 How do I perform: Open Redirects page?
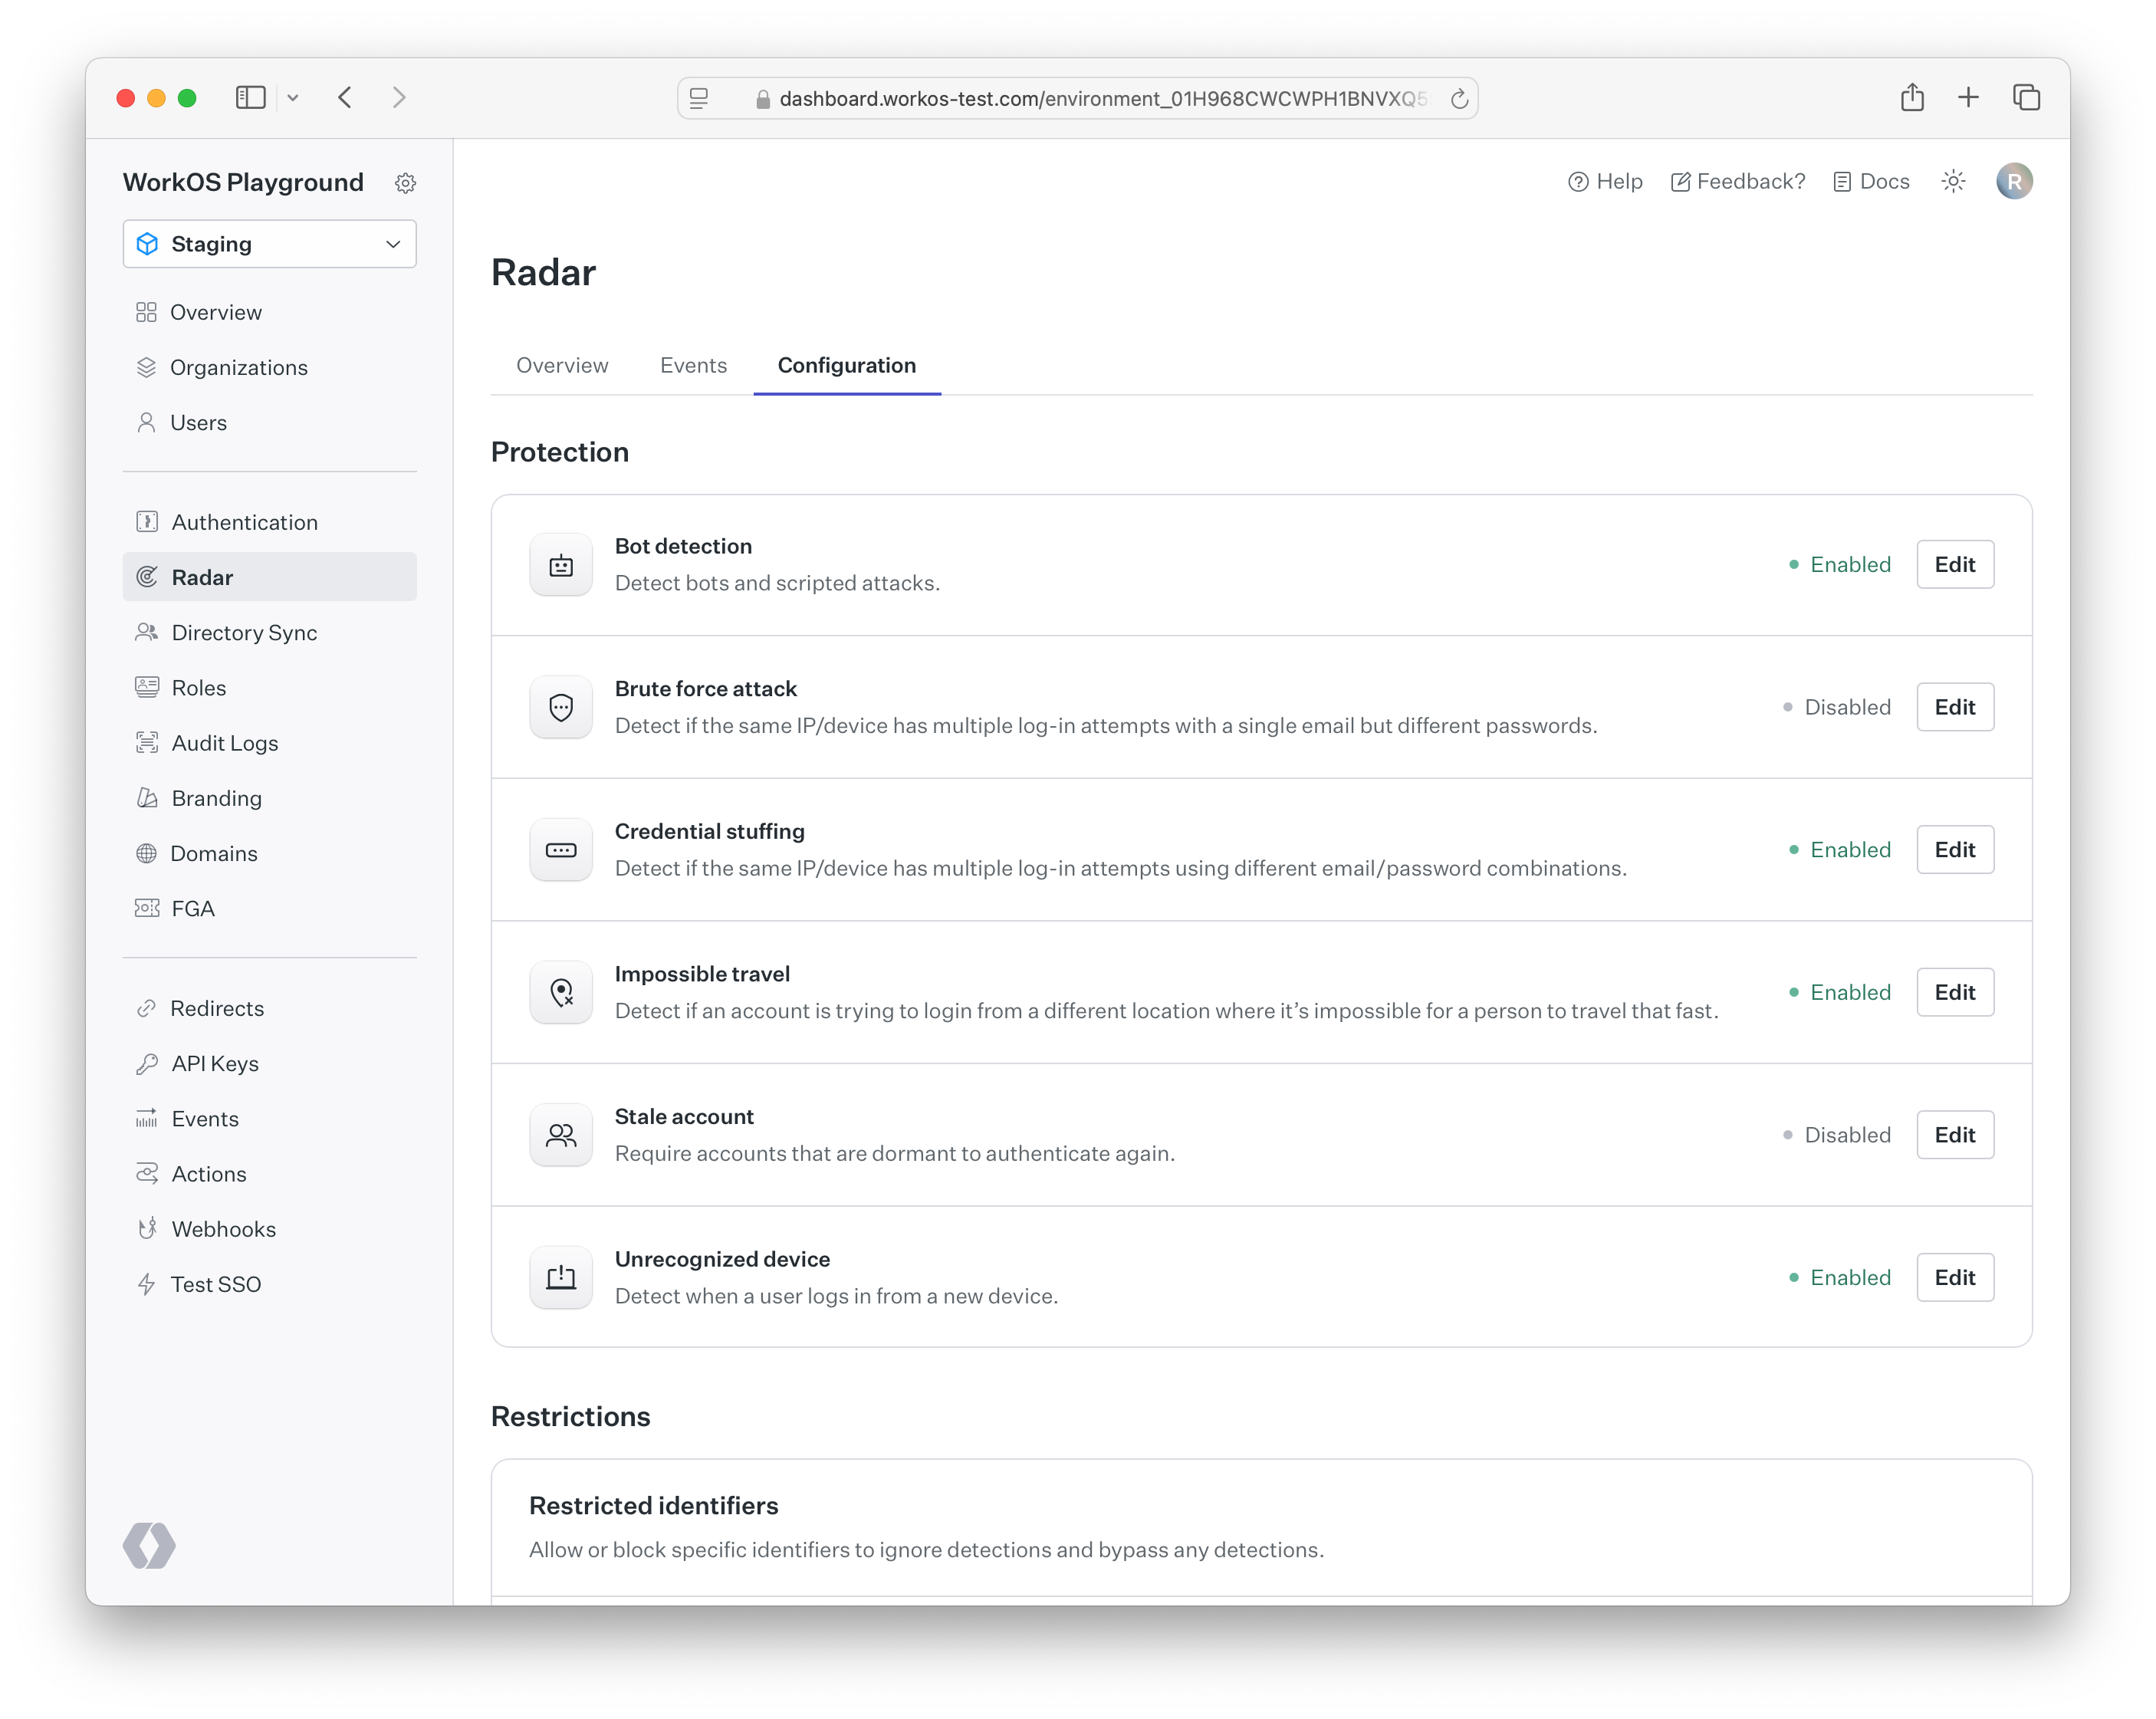(269, 1008)
